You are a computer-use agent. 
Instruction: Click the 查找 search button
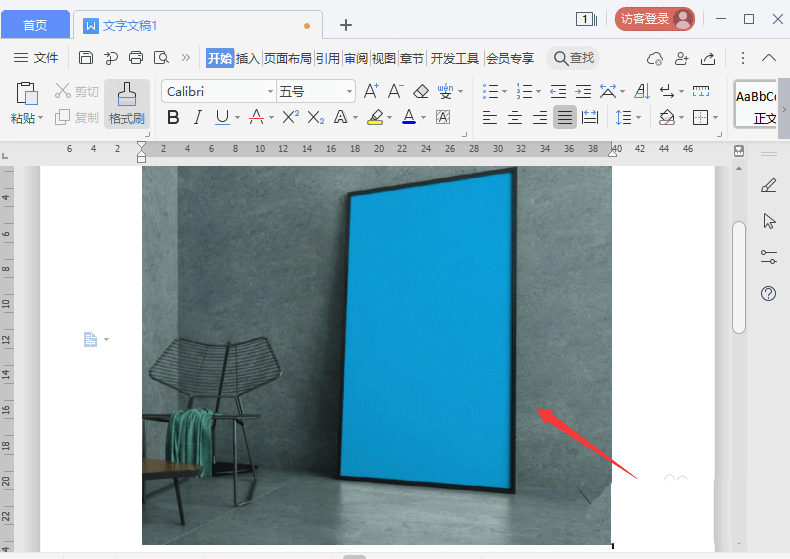coord(574,58)
